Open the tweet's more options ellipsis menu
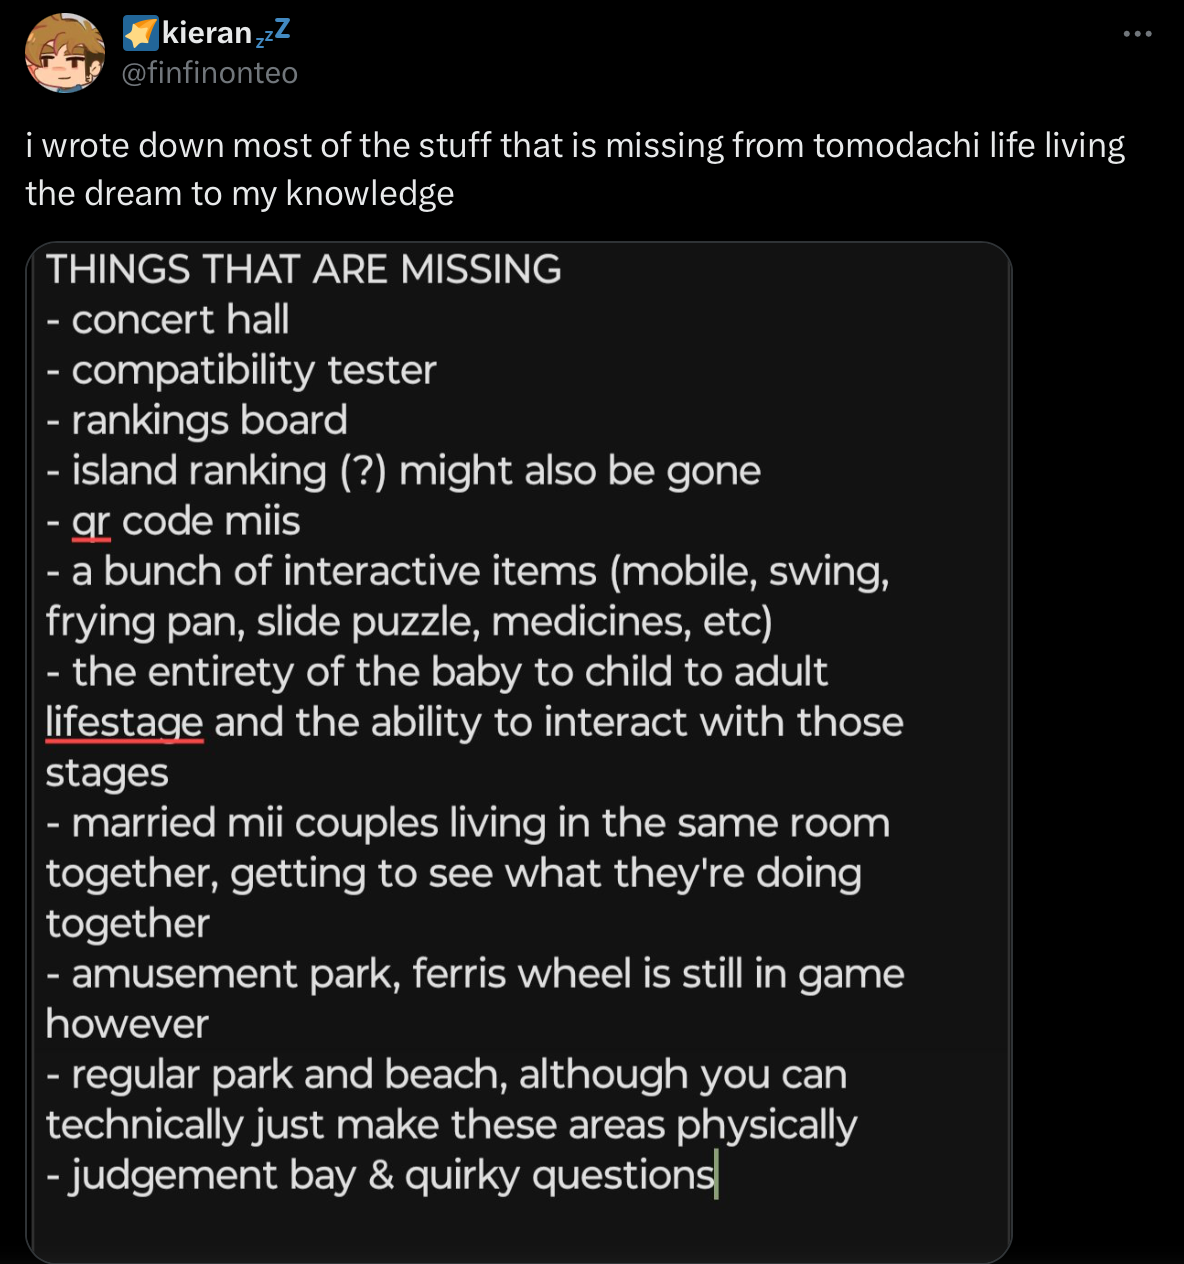The image size is (1184, 1264). pos(1137,34)
